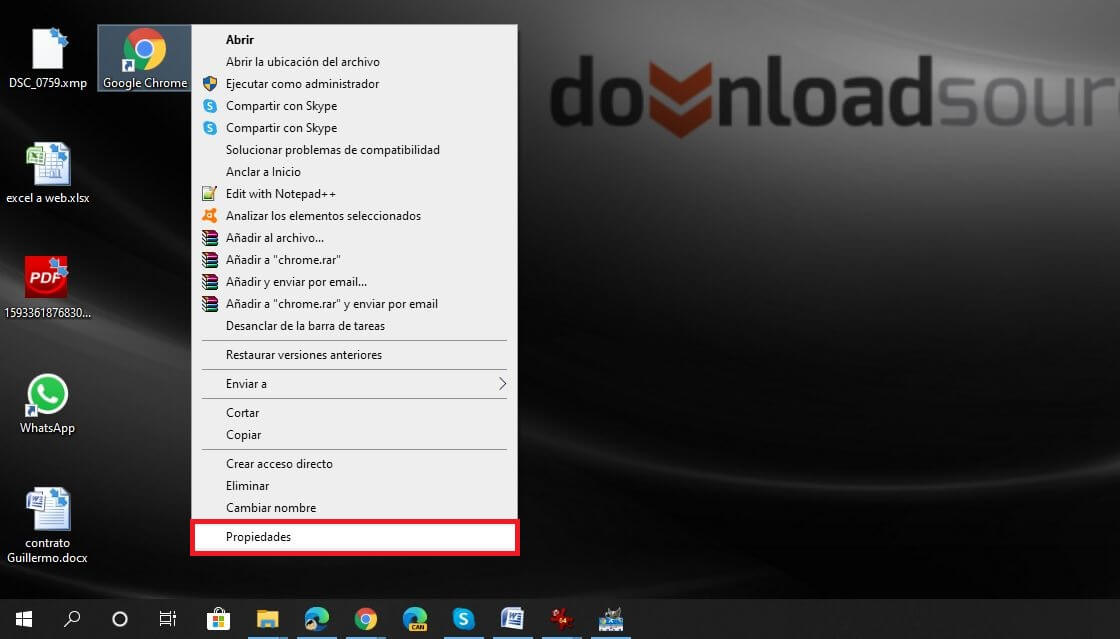Choose Copiar in context menu

(354, 435)
